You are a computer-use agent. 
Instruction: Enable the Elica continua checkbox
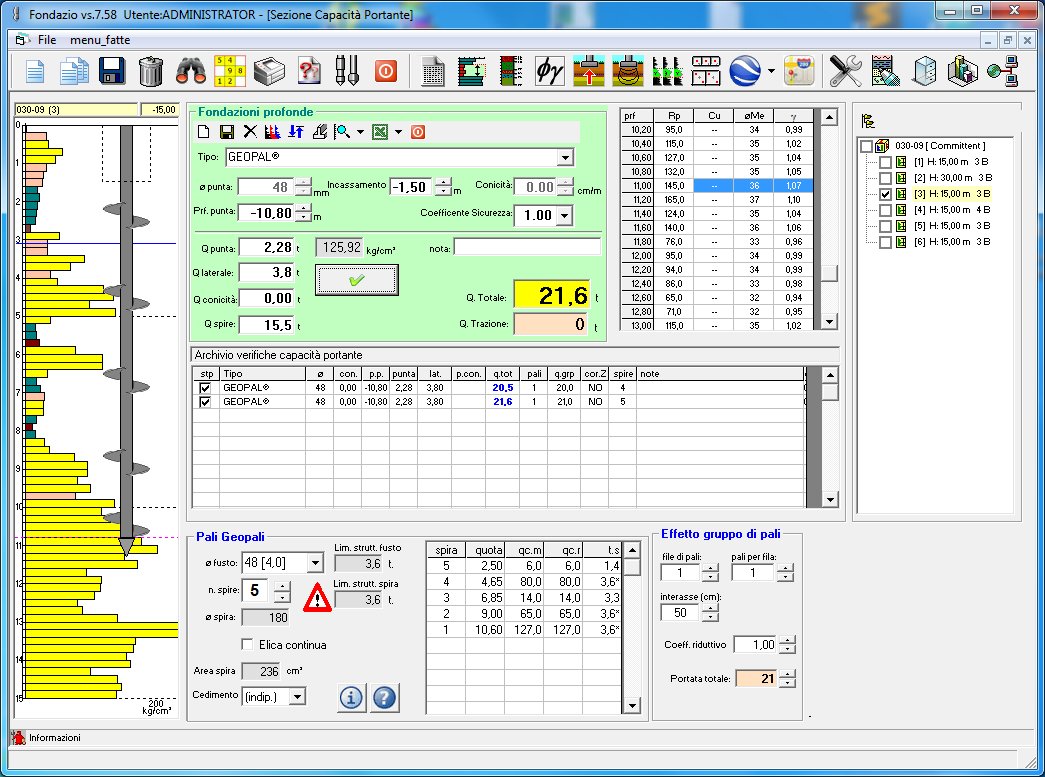coord(247,644)
